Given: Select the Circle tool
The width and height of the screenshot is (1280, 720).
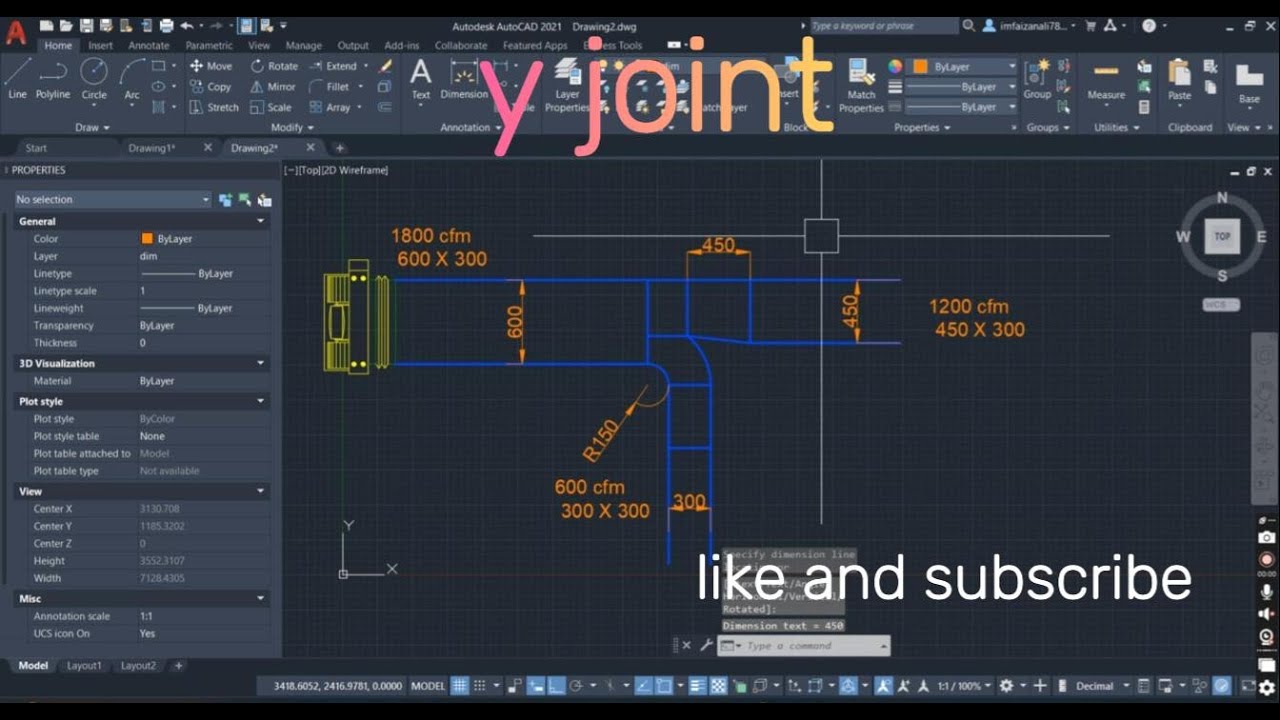Looking at the screenshot, I should 94,78.
